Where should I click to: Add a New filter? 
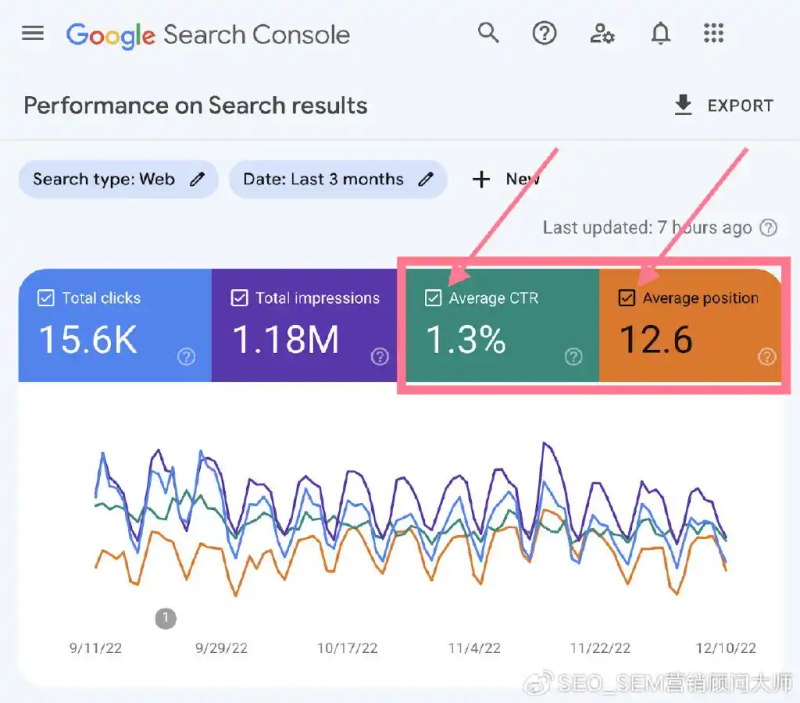(505, 180)
